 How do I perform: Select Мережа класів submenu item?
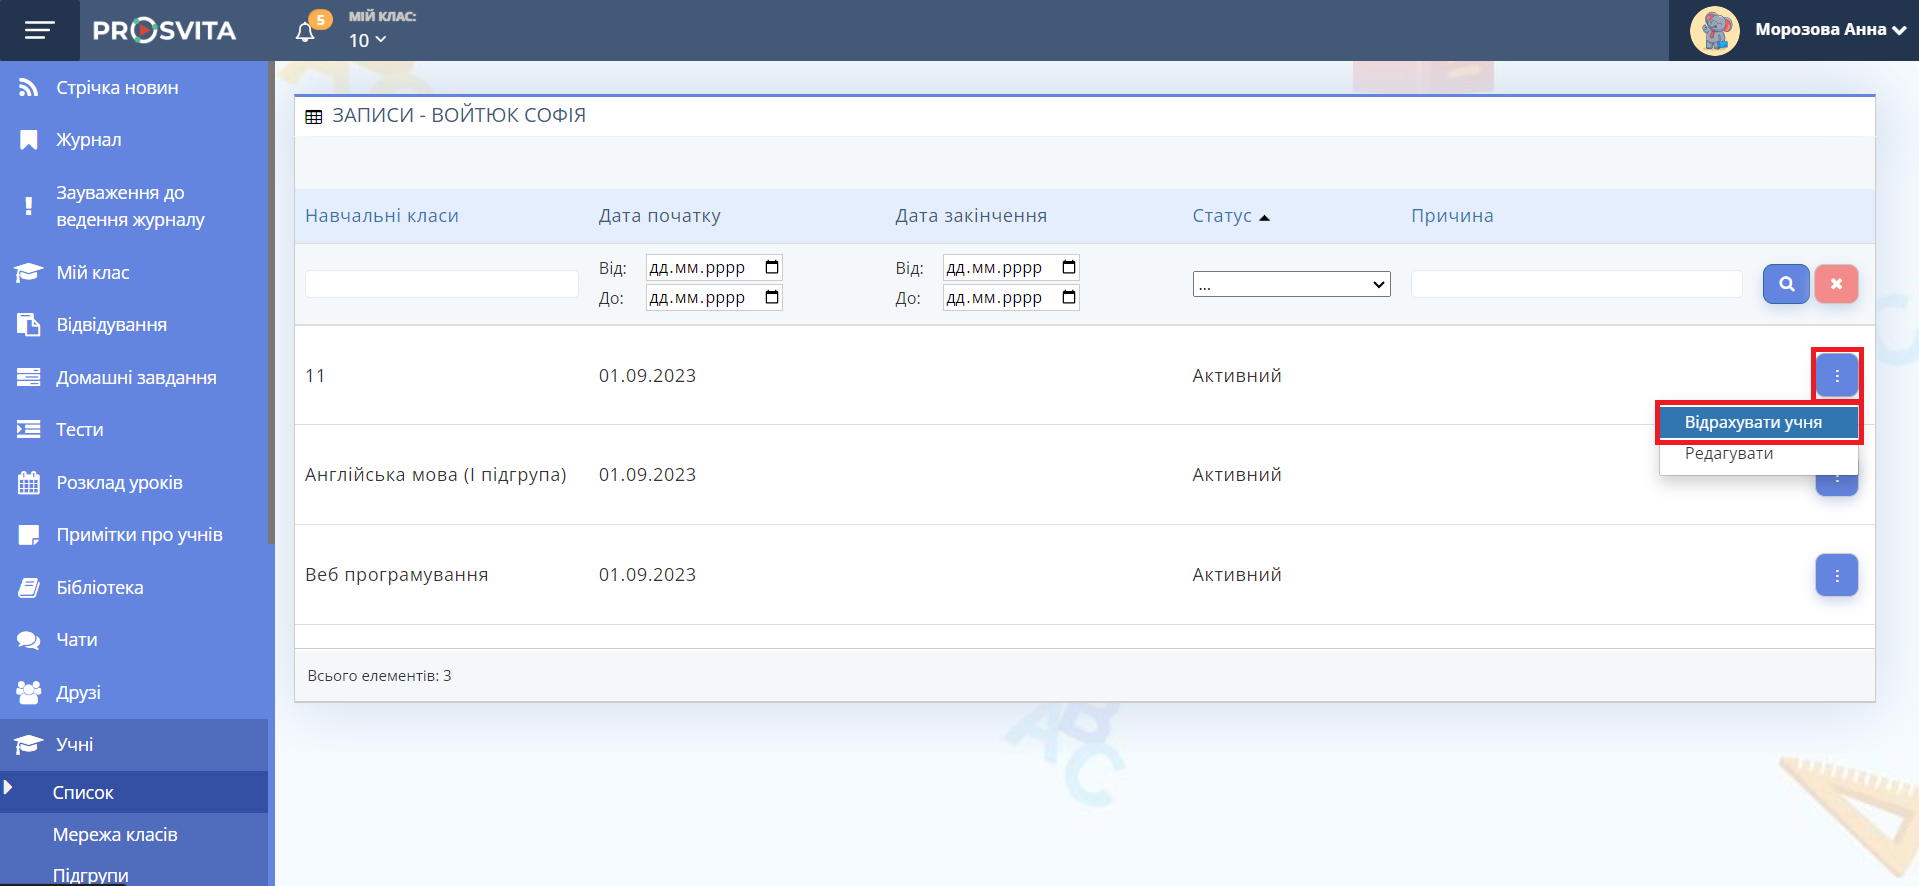115,835
